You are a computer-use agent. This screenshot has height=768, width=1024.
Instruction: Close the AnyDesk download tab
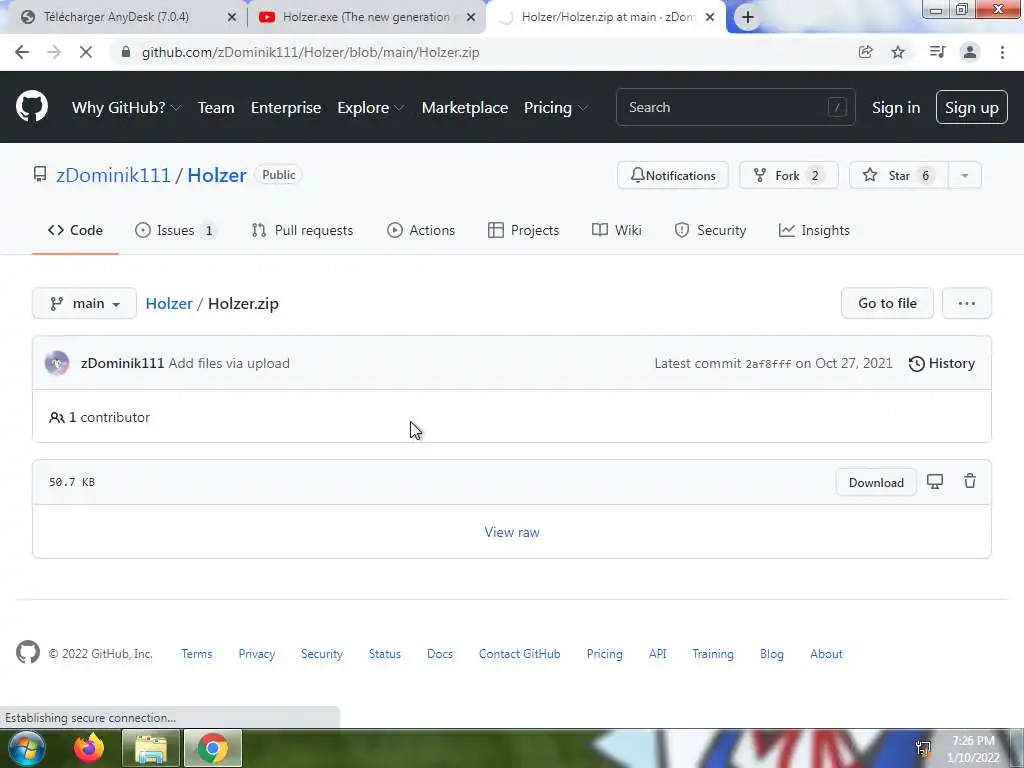[x=231, y=18]
